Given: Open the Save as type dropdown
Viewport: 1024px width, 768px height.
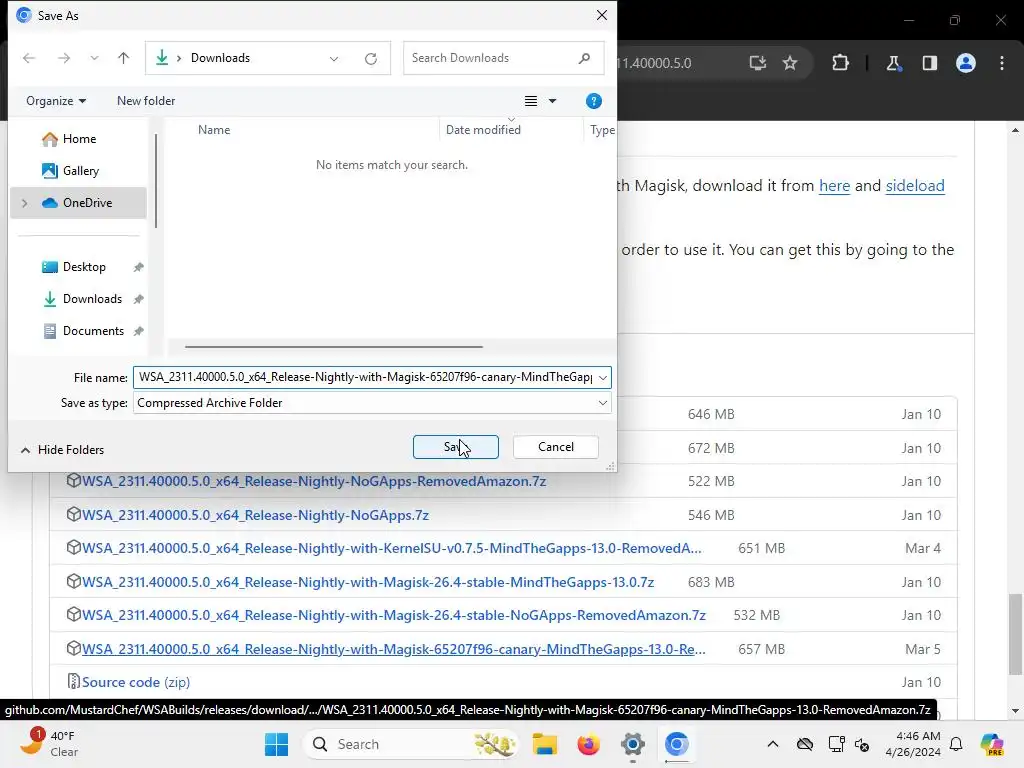Looking at the screenshot, I should [372, 403].
